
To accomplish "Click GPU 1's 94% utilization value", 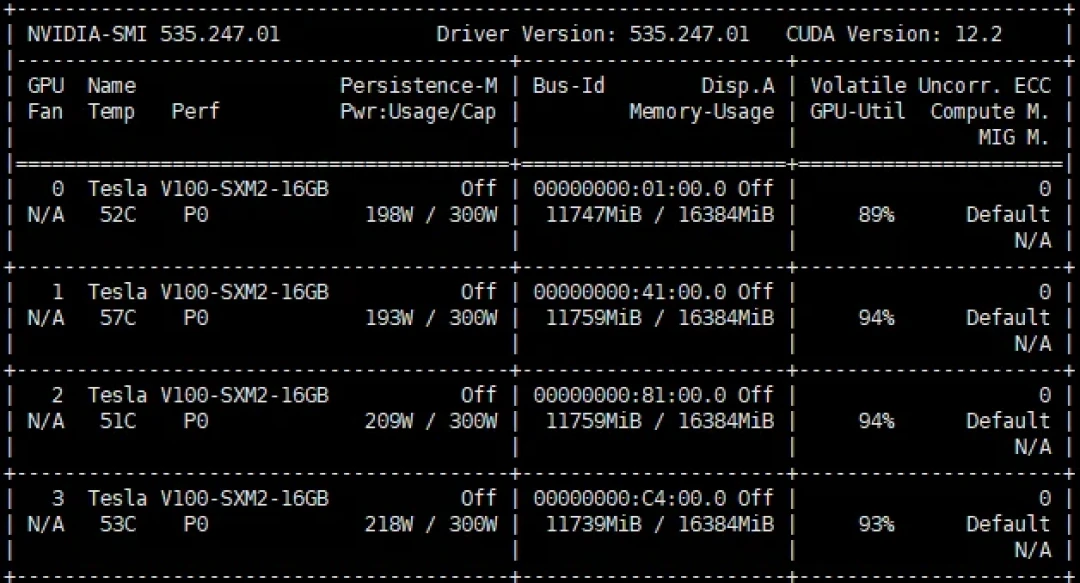I will (x=876, y=318).
